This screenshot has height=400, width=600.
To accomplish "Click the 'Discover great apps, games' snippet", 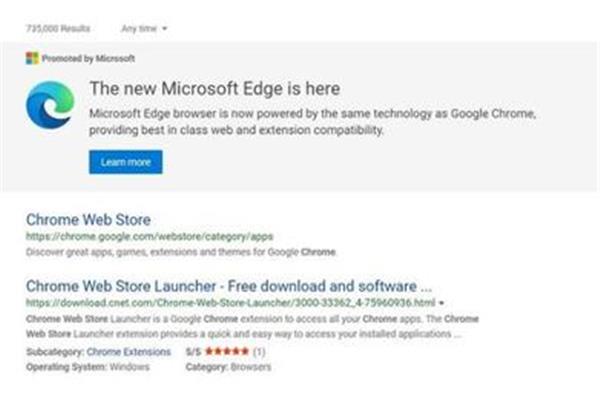I will click(181, 252).
